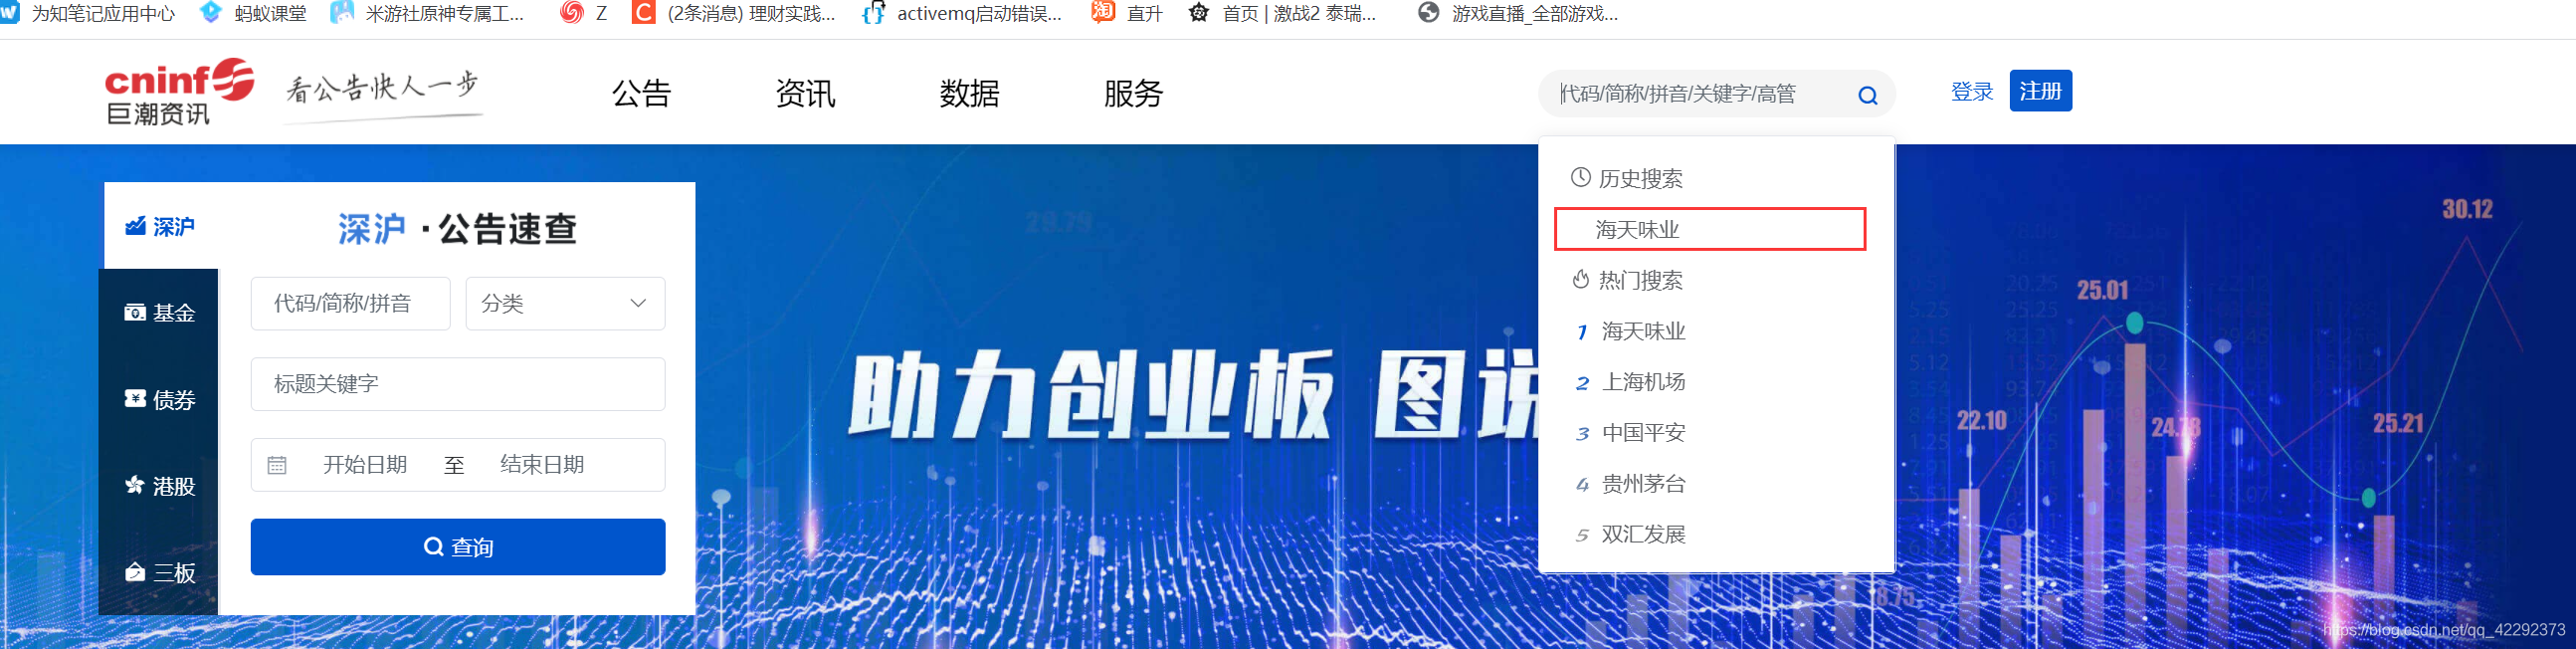Open the 数据 navigation menu
Viewport: 2576px width, 649px height.
click(x=969, y=93)
